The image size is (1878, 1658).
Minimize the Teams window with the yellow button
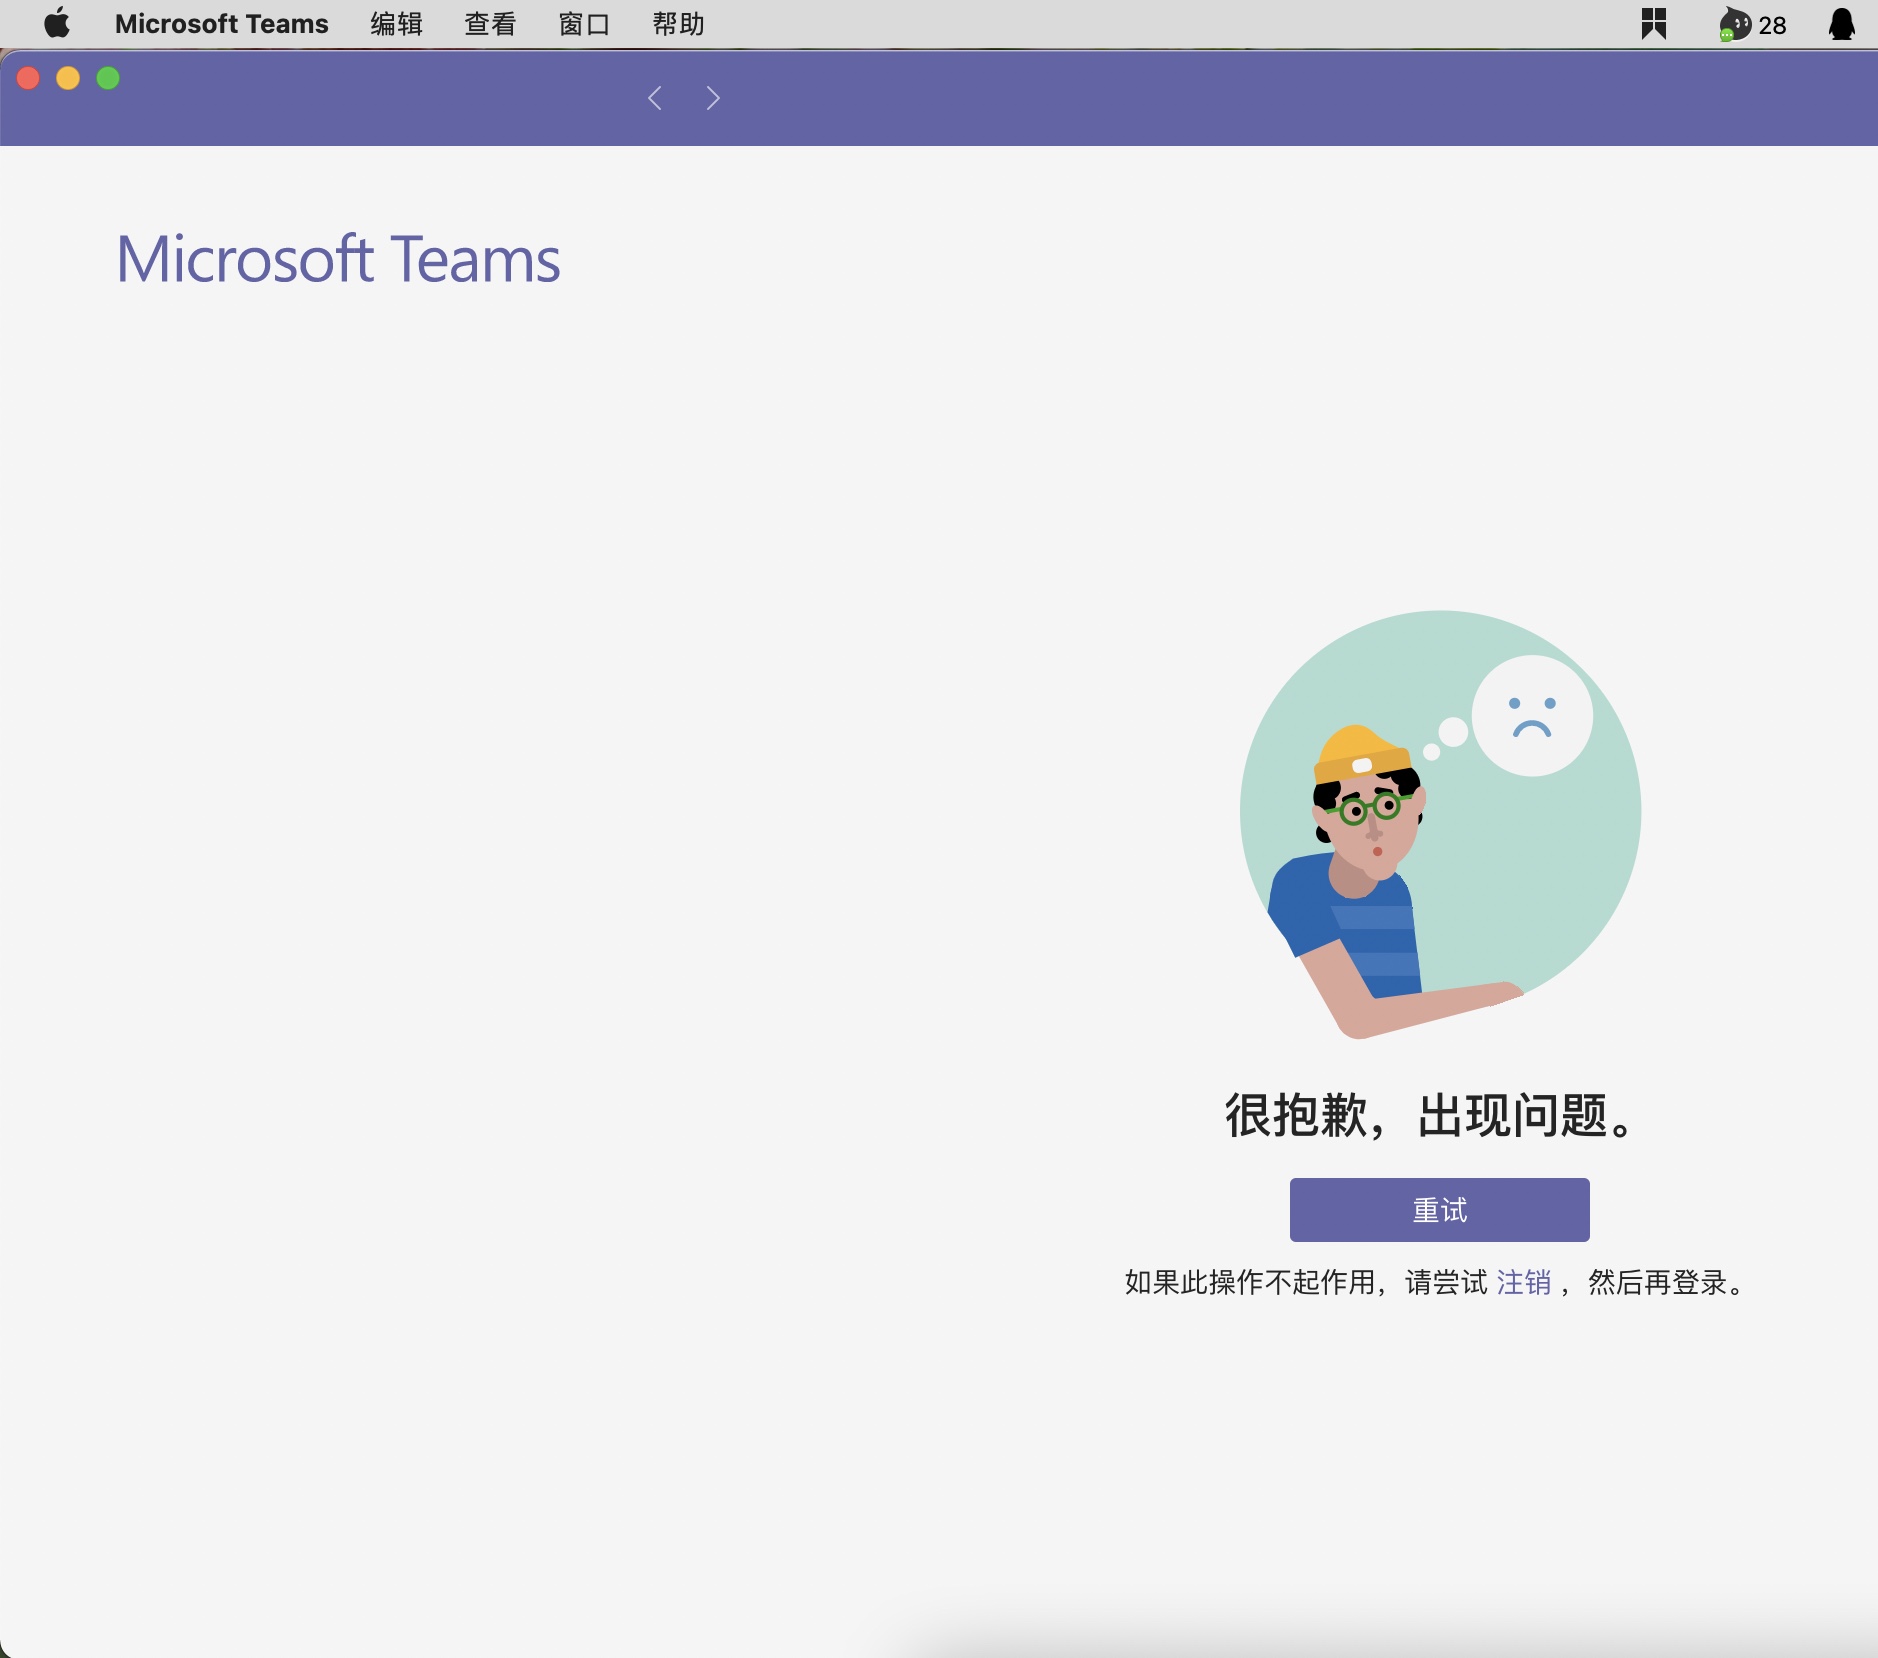tap(68, 78)
